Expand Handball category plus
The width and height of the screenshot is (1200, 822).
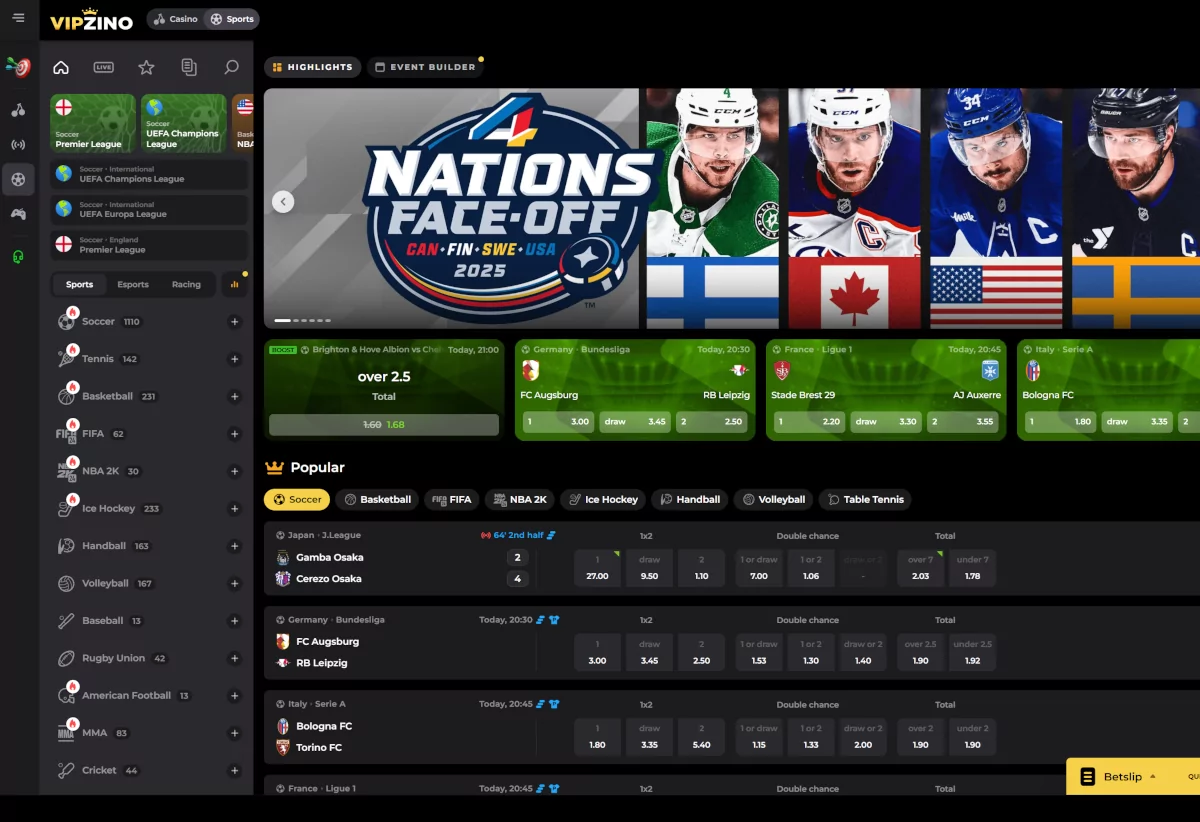click(235, 546)
